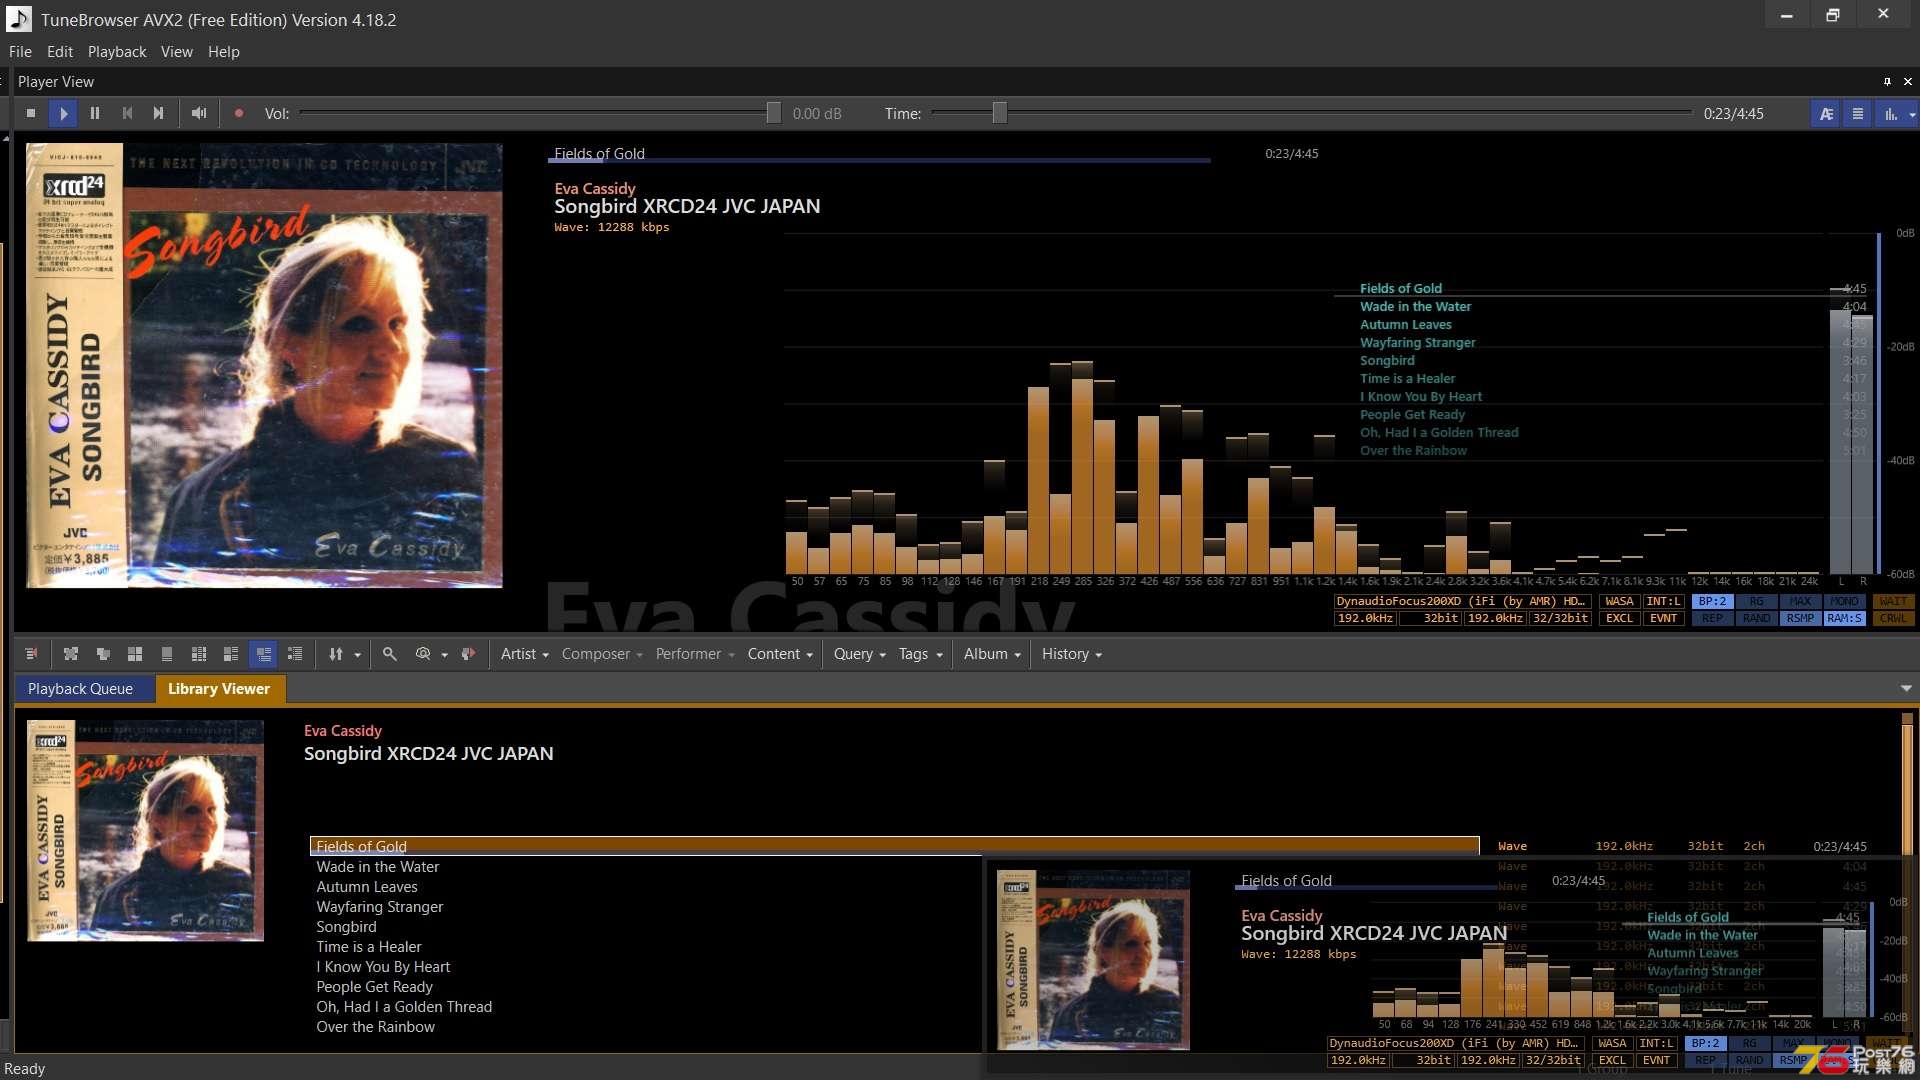Image resolution: width=1920 pixels, height=1080 pixels.
Task: Open the View menu
Action: [x=177, y=52]
